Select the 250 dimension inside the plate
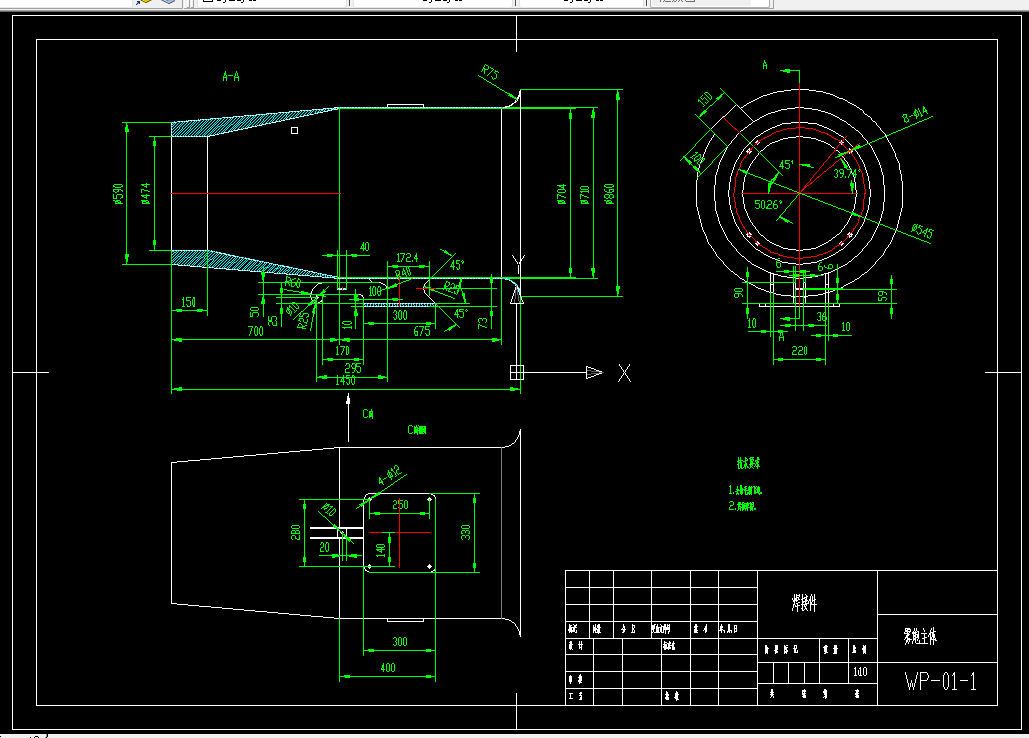Image resolution: width=1029 pixels, height=738 pixels. point(400,504)
